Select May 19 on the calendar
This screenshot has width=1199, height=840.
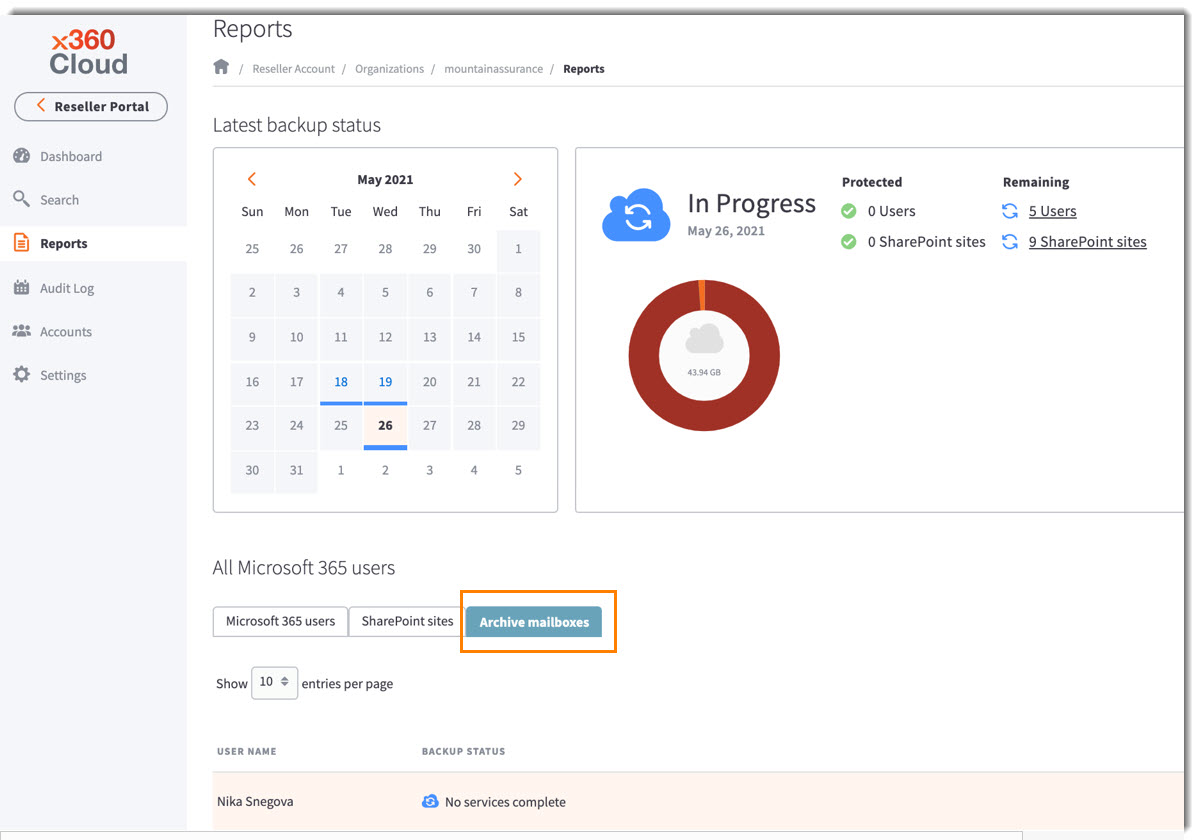tap(385, 381)
